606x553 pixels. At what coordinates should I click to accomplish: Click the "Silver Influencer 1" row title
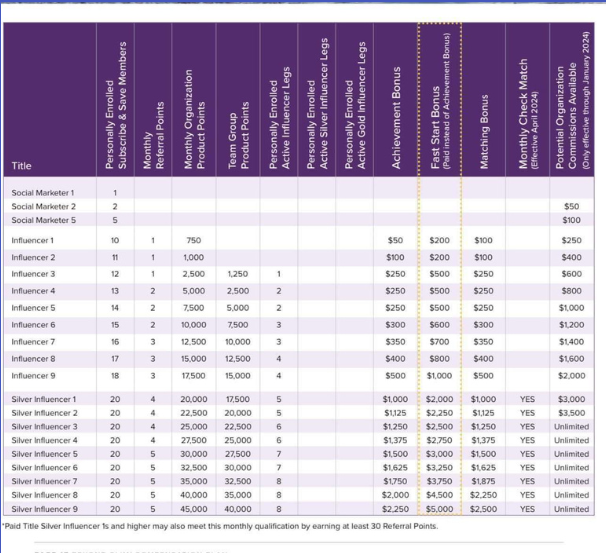[44, 399]
